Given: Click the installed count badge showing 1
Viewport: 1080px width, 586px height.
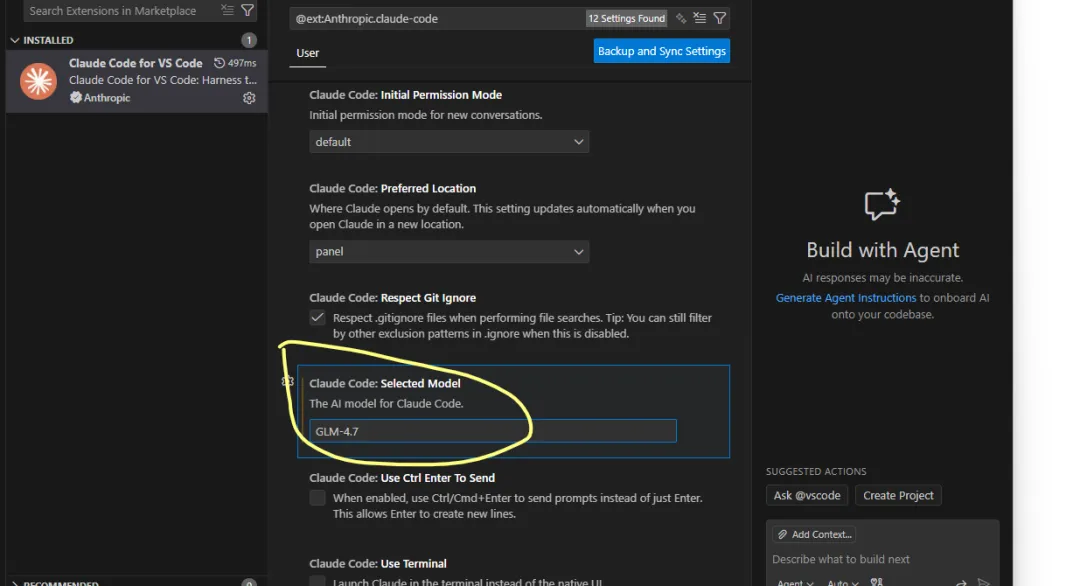Looking at the screenshot, I should [249, 40].
